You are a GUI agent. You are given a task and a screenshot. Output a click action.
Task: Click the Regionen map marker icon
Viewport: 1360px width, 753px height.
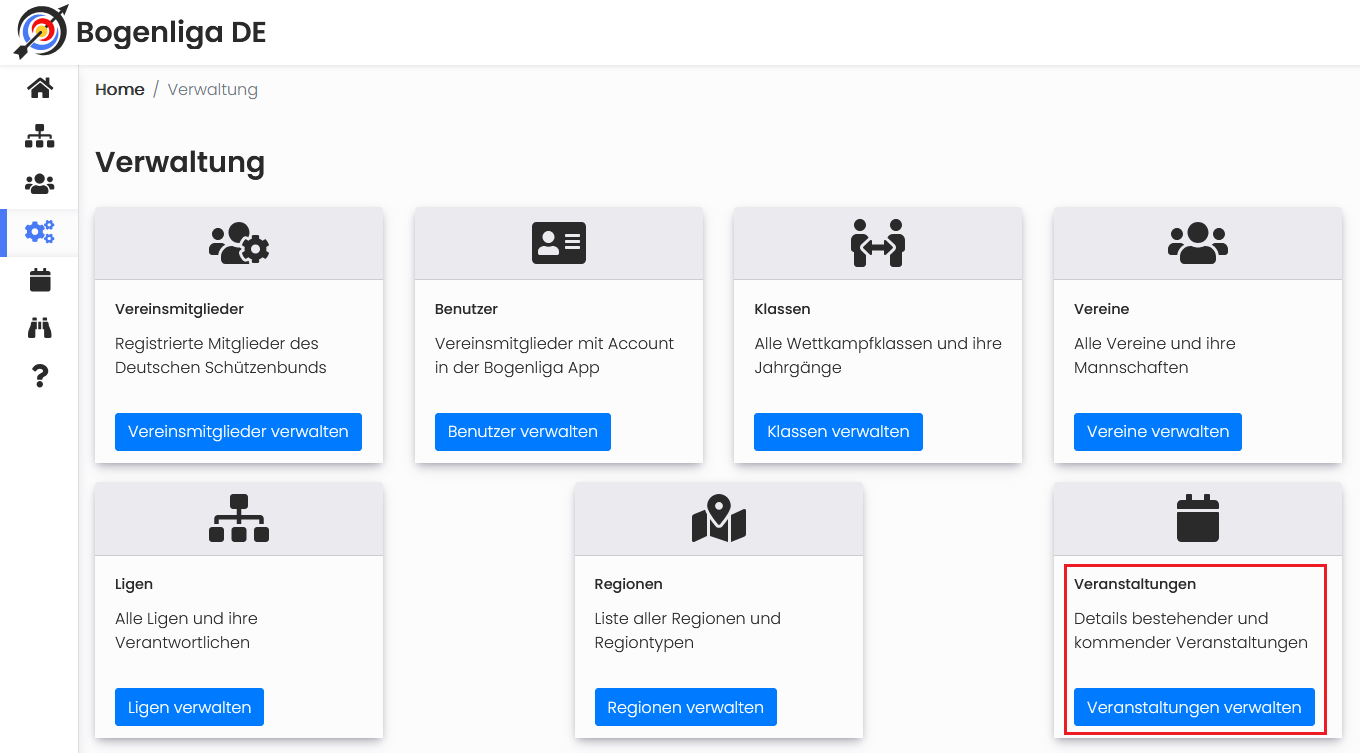click(719, 518)
